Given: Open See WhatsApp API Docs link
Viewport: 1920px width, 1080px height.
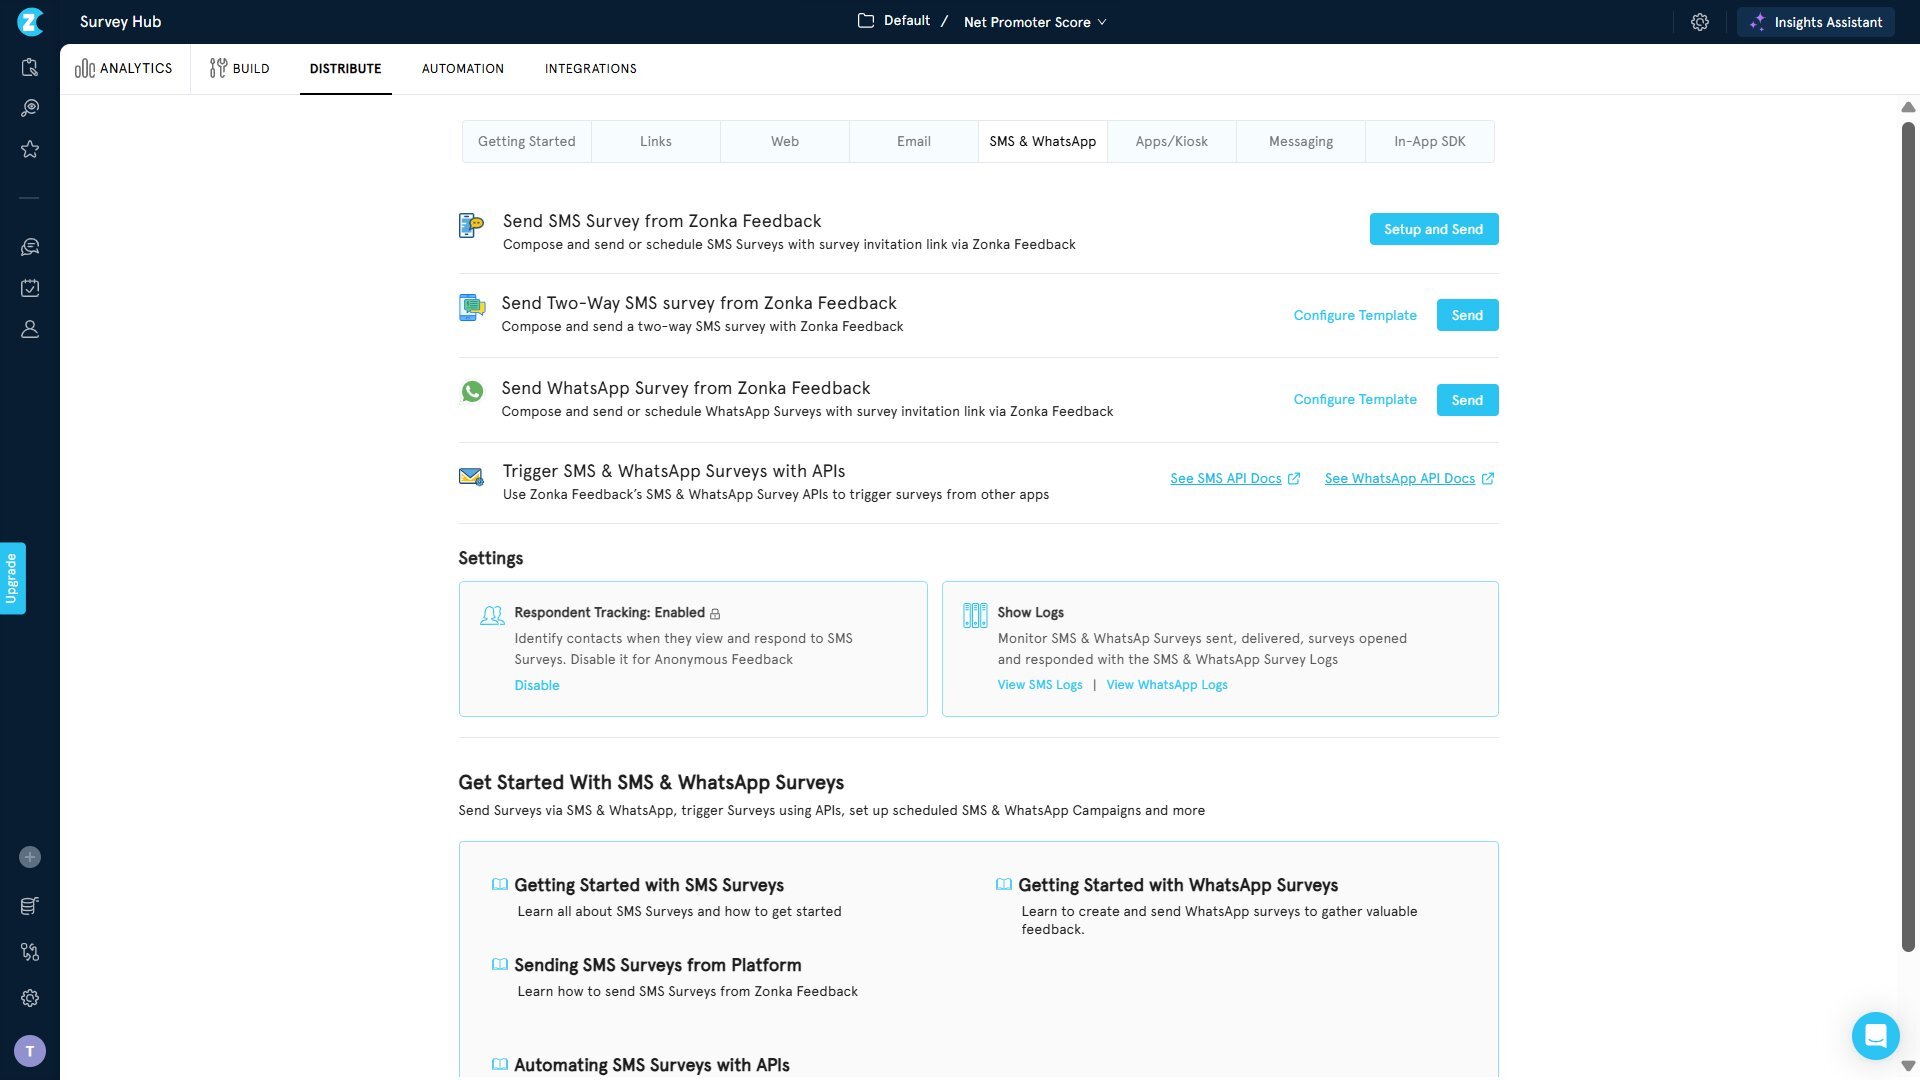Looking at the screenshot, I should coord(1409,478).
